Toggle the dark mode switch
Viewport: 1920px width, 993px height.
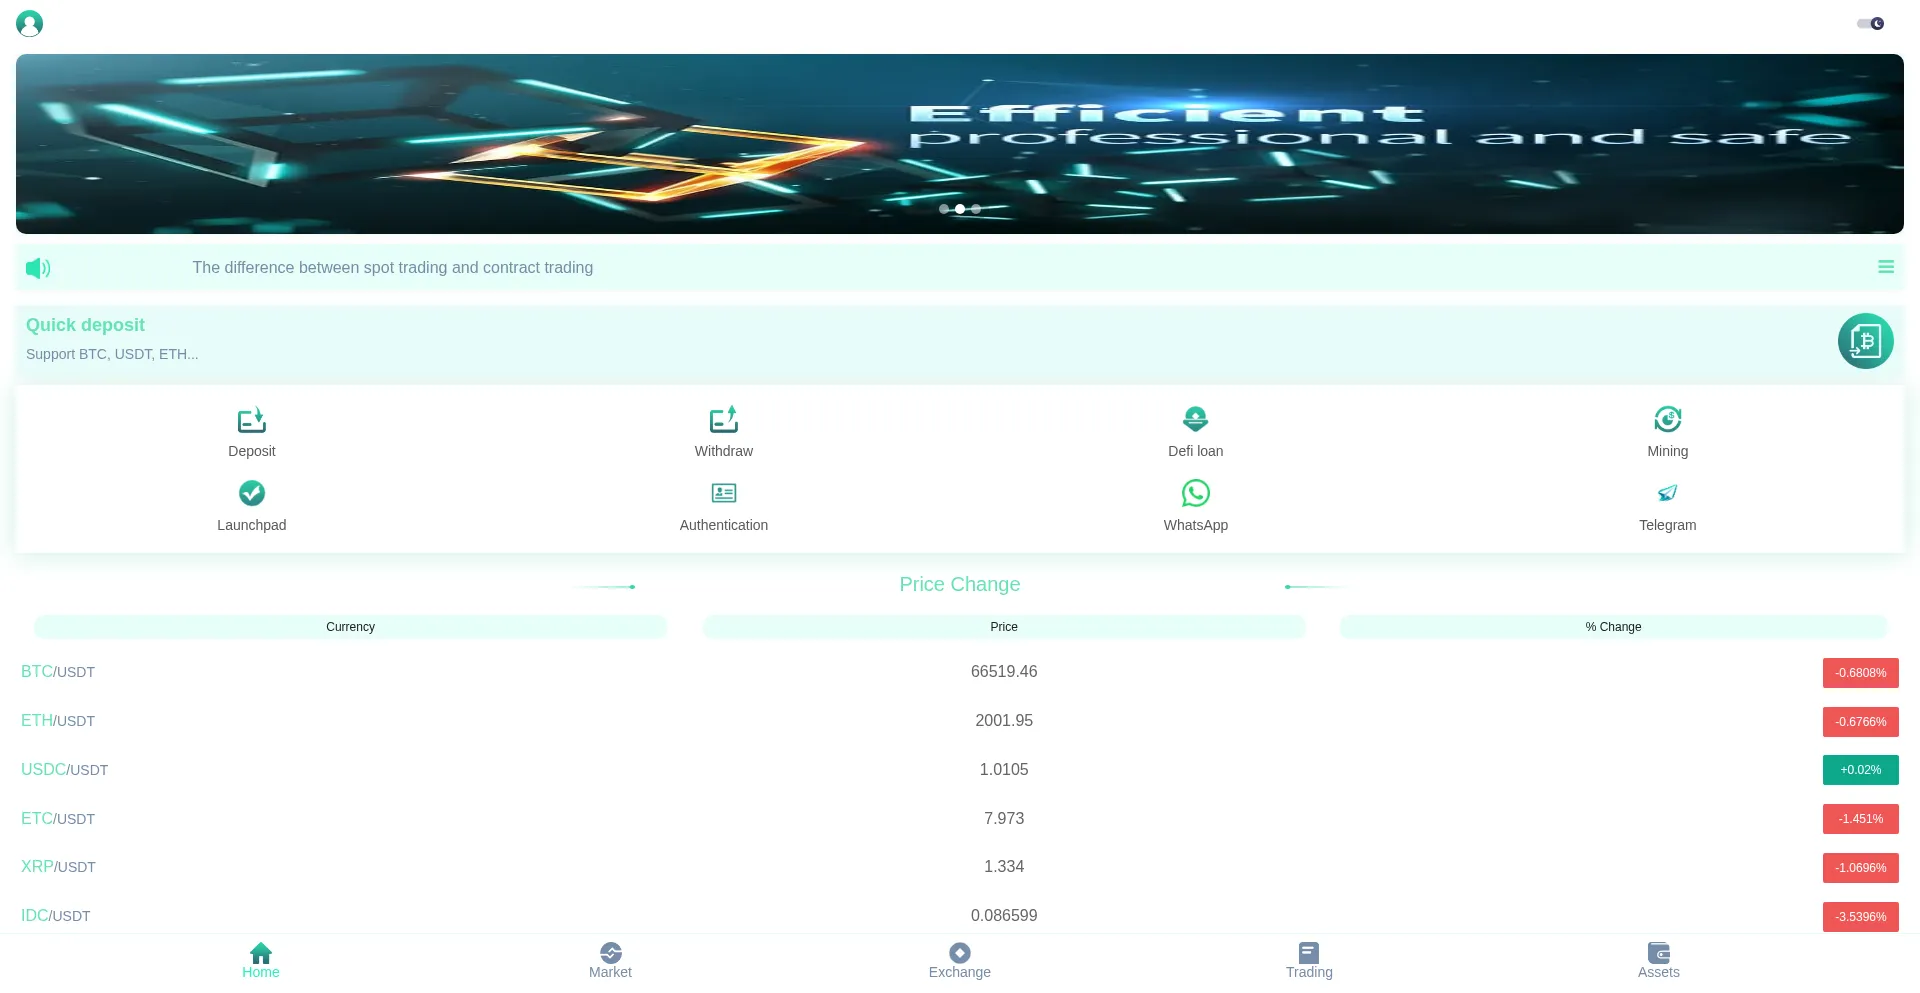tap(1870, 23)
